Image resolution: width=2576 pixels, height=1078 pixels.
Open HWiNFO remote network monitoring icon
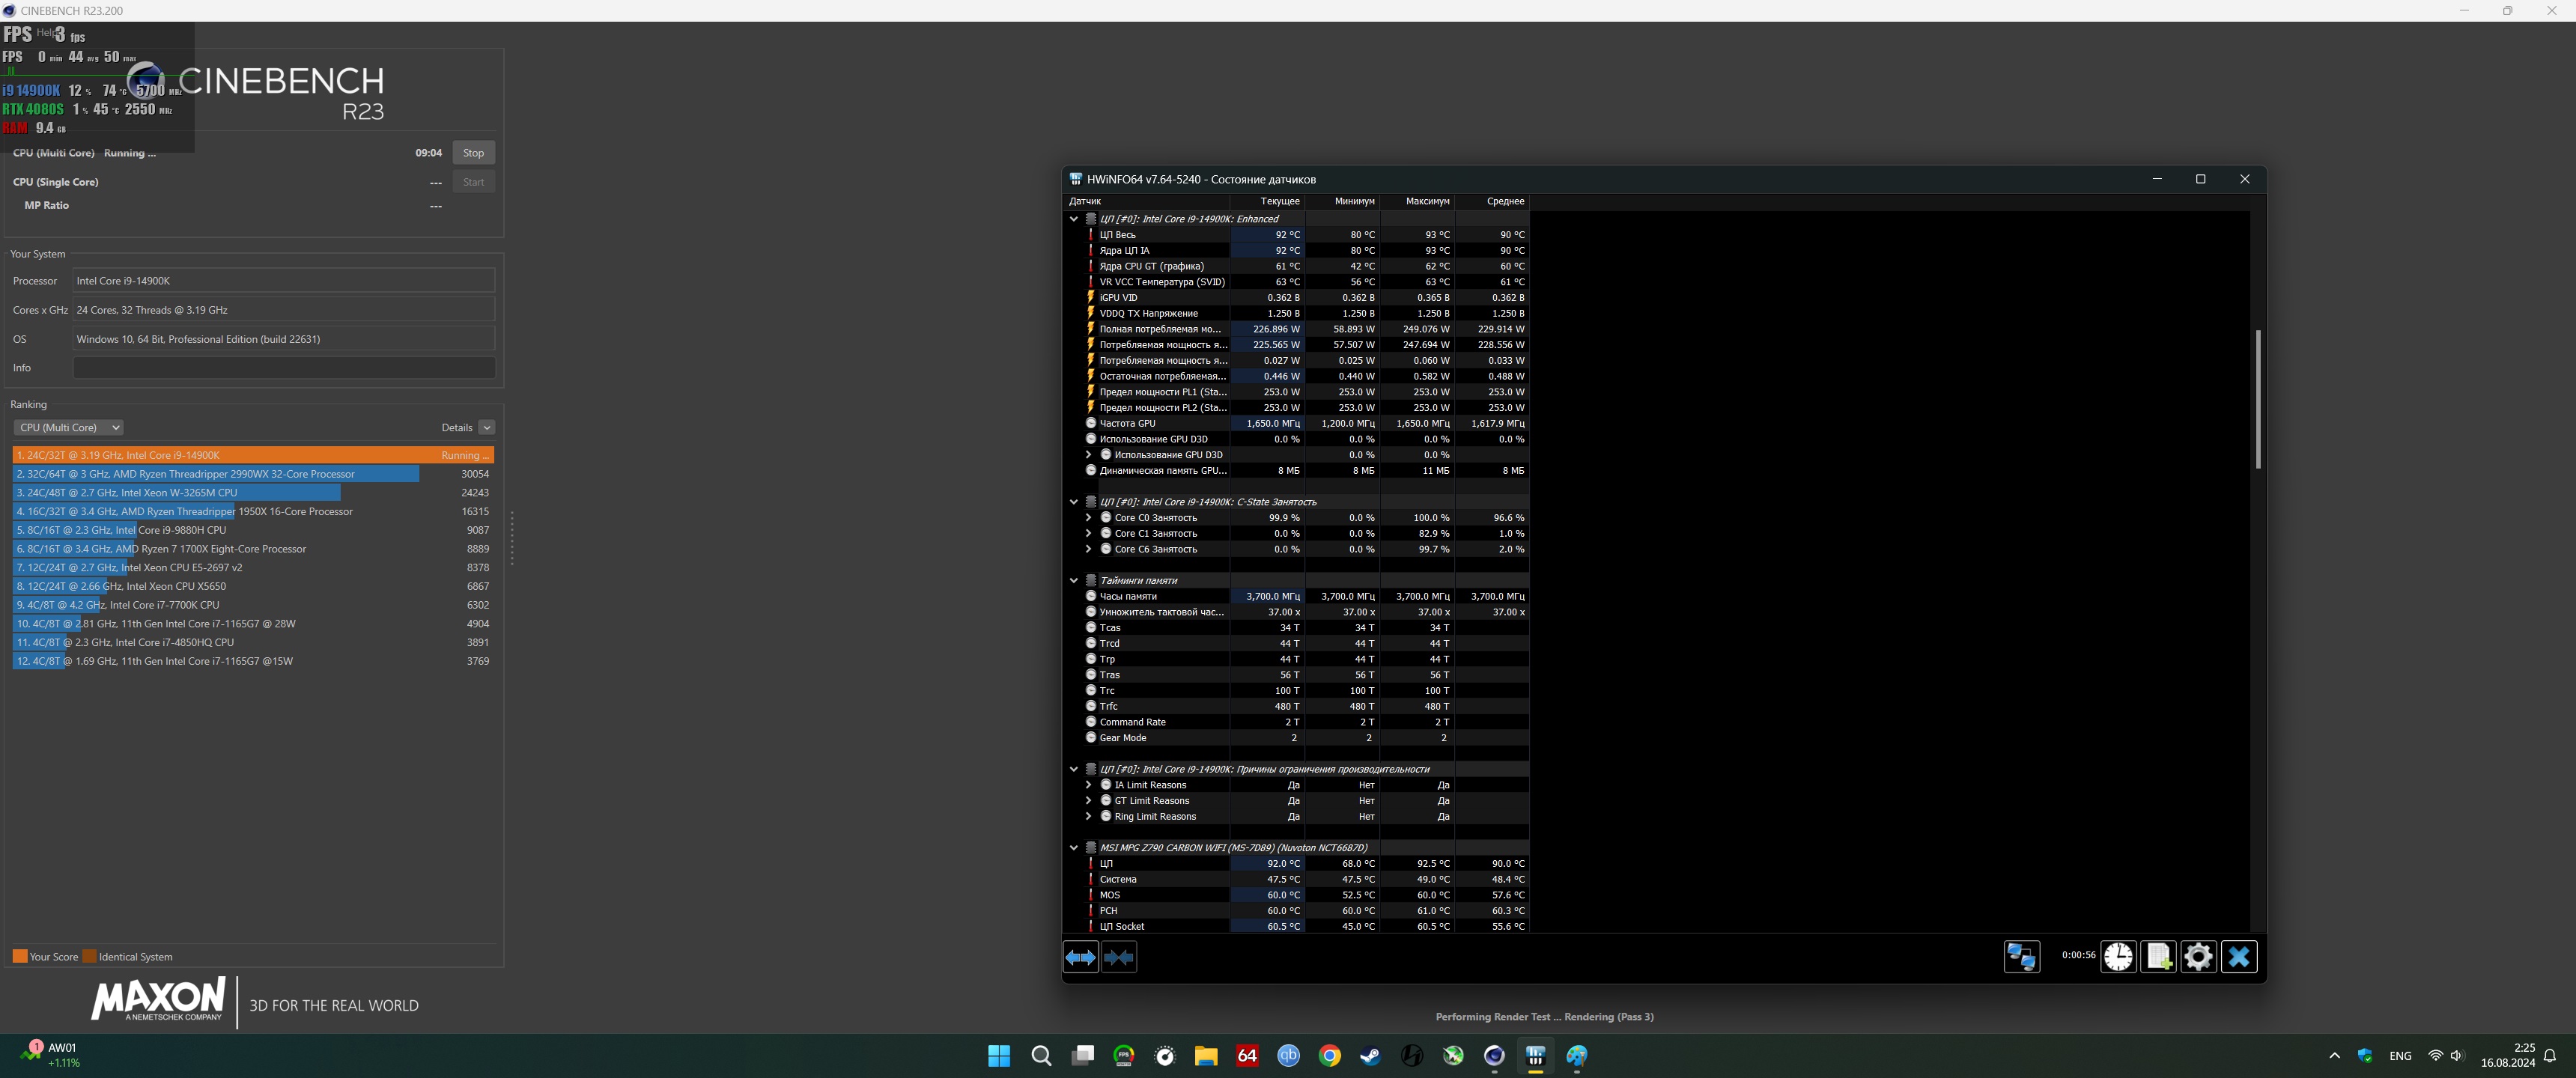[x=2021, y=957]
